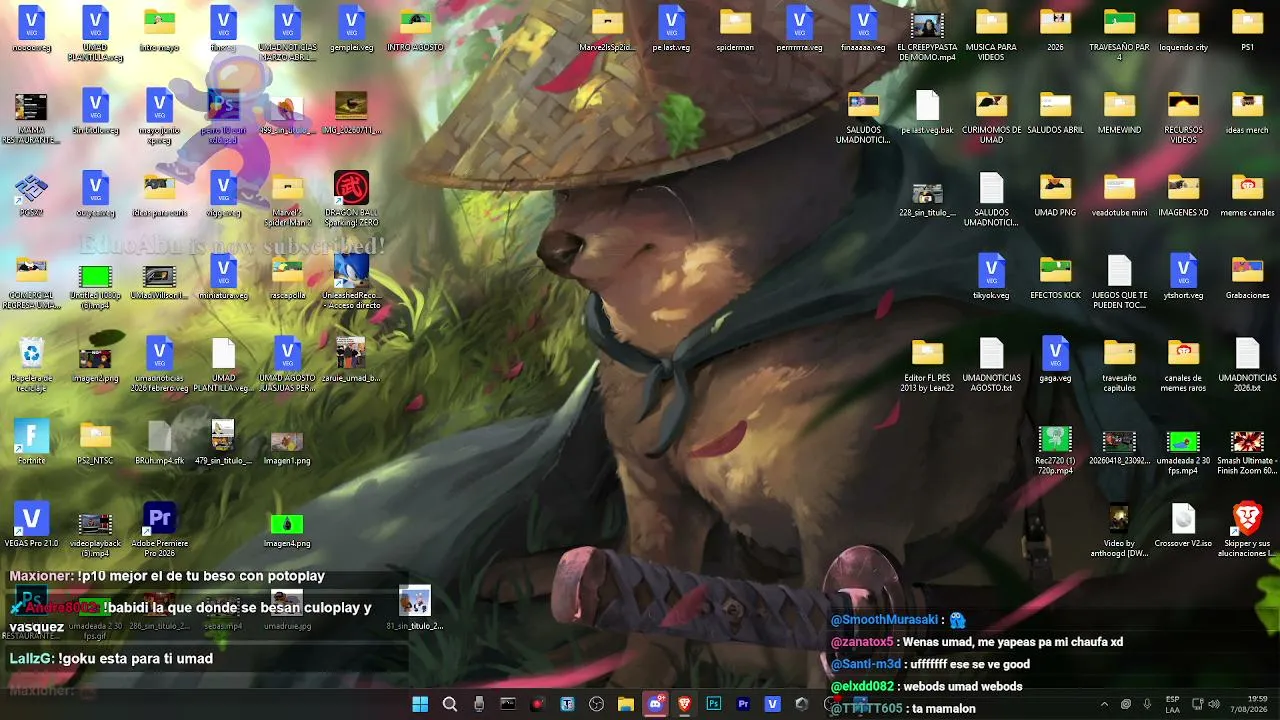Select the veadotube mini folder
Image resolution: width=1280 pixels, height=720 pixels.
[1119, 194]
